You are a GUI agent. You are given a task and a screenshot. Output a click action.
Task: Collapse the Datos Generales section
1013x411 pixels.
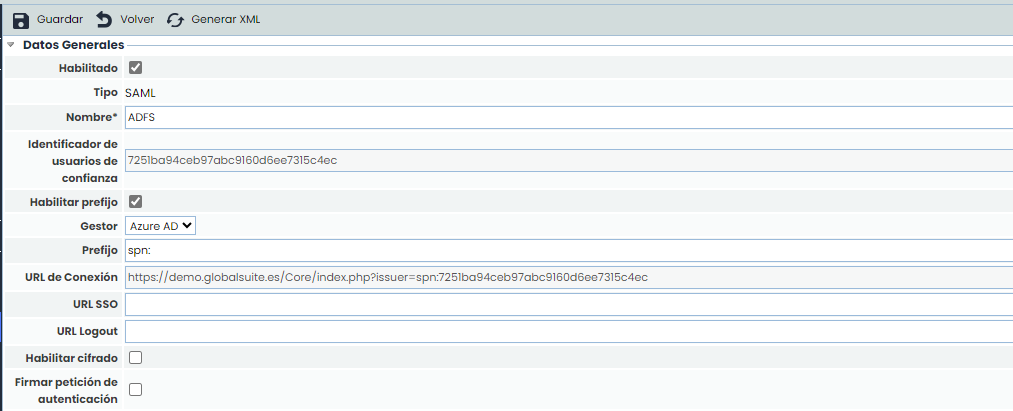(11, 45)
